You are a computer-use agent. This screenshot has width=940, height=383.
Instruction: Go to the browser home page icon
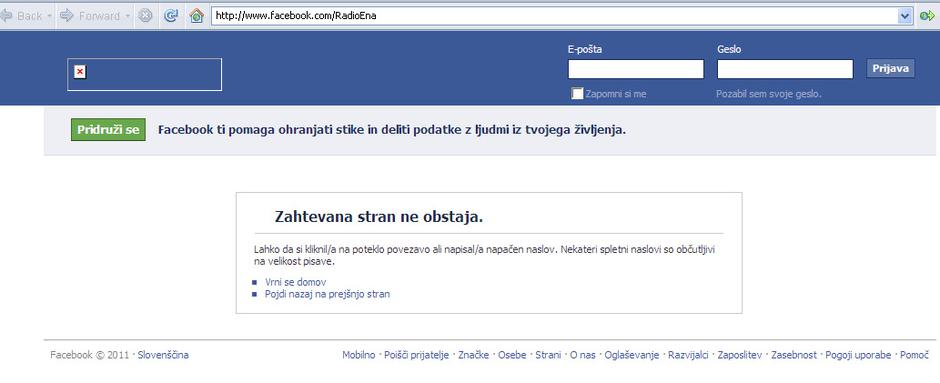tap(197, 16)
